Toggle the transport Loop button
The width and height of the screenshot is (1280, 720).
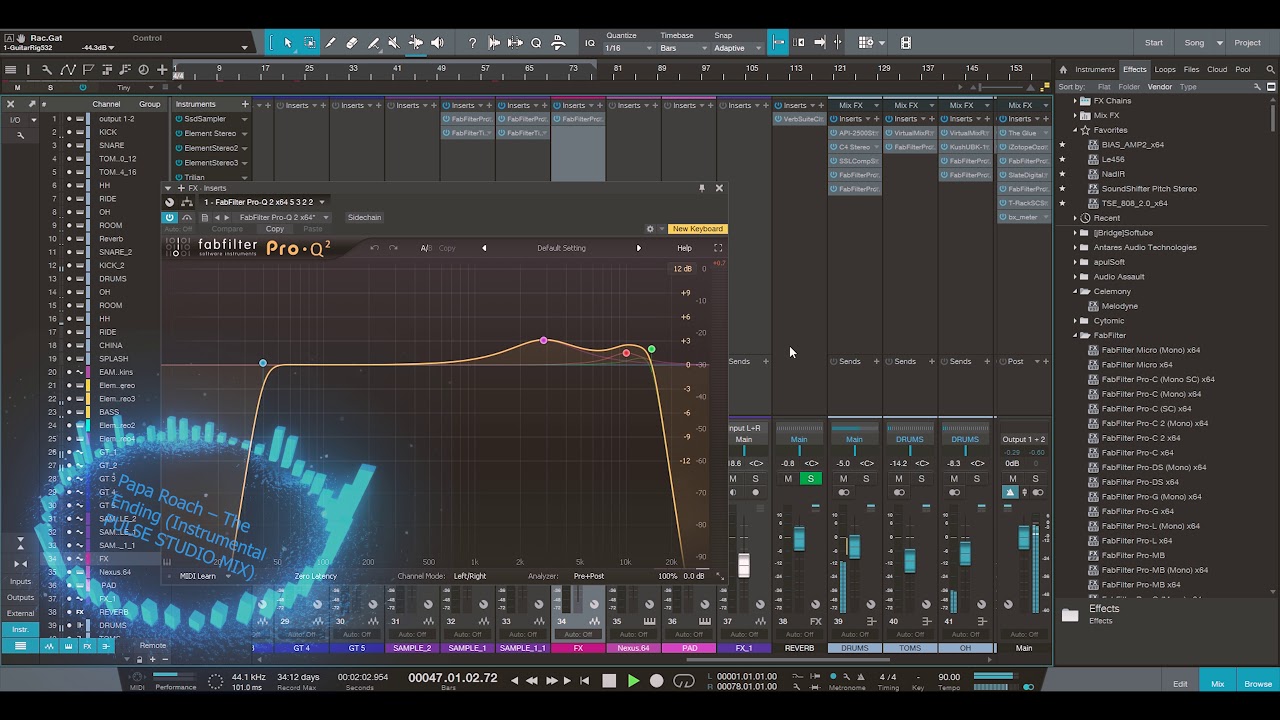tap(684, 681)
